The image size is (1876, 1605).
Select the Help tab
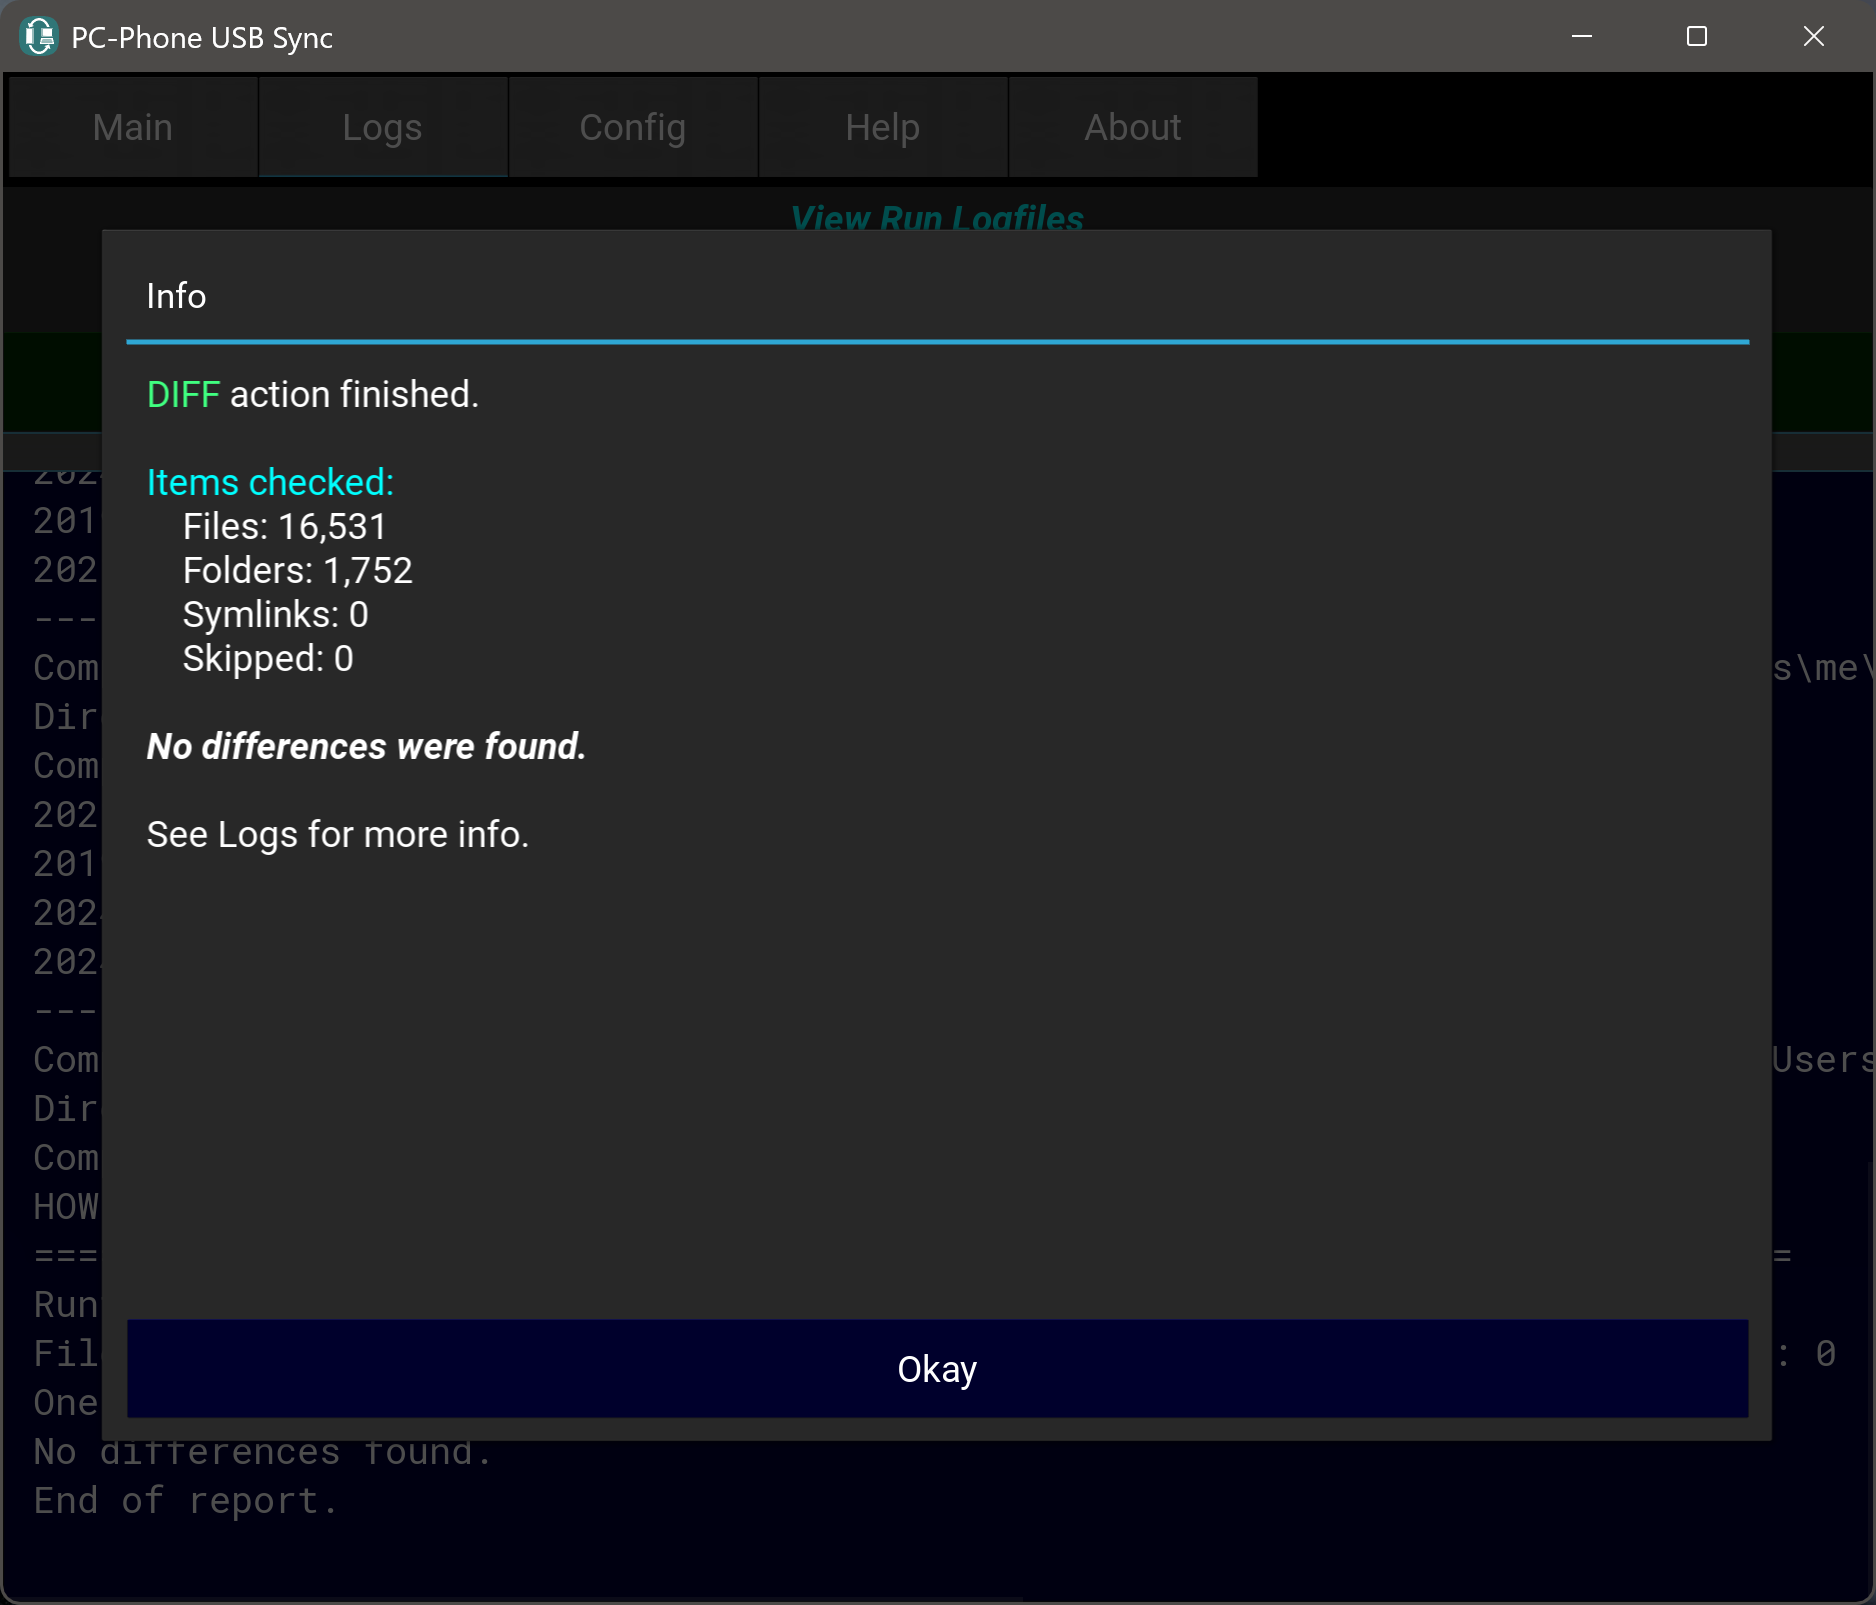point(882,127)
